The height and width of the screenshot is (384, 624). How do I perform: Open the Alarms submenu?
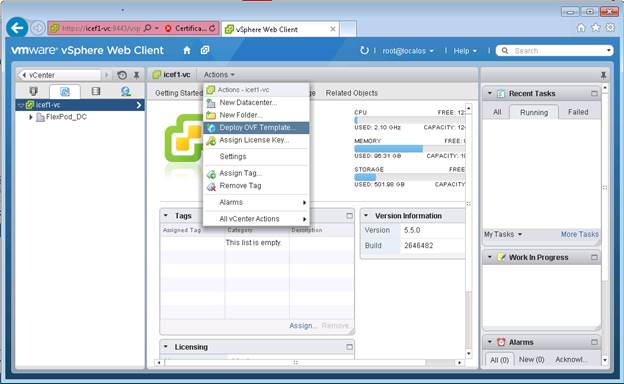pos(256,202)
